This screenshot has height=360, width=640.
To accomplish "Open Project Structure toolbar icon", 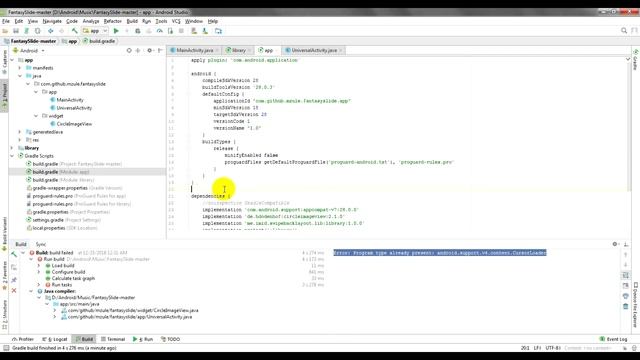I will coord(218,31).
